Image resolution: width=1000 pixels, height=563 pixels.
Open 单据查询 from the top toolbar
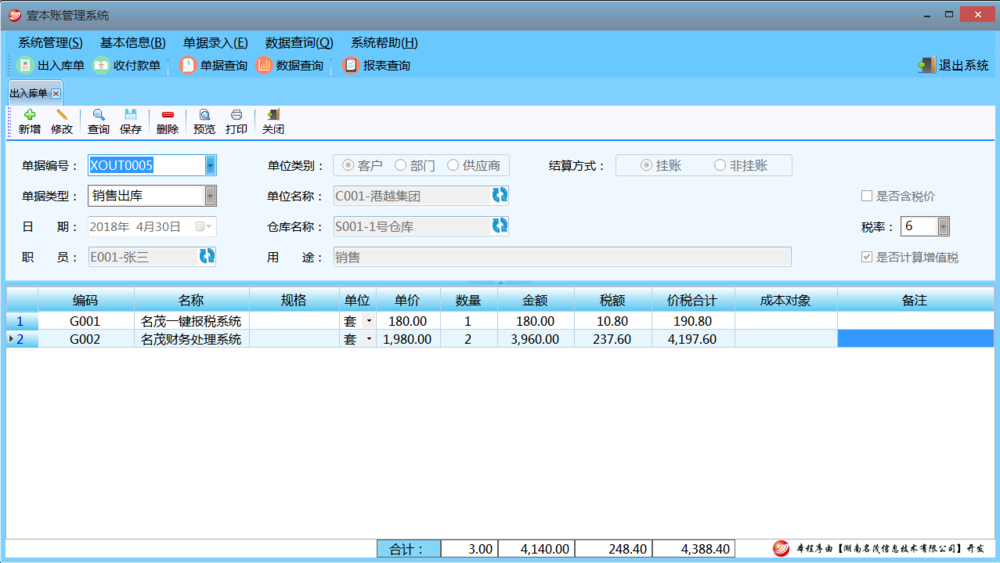(214, 65)
